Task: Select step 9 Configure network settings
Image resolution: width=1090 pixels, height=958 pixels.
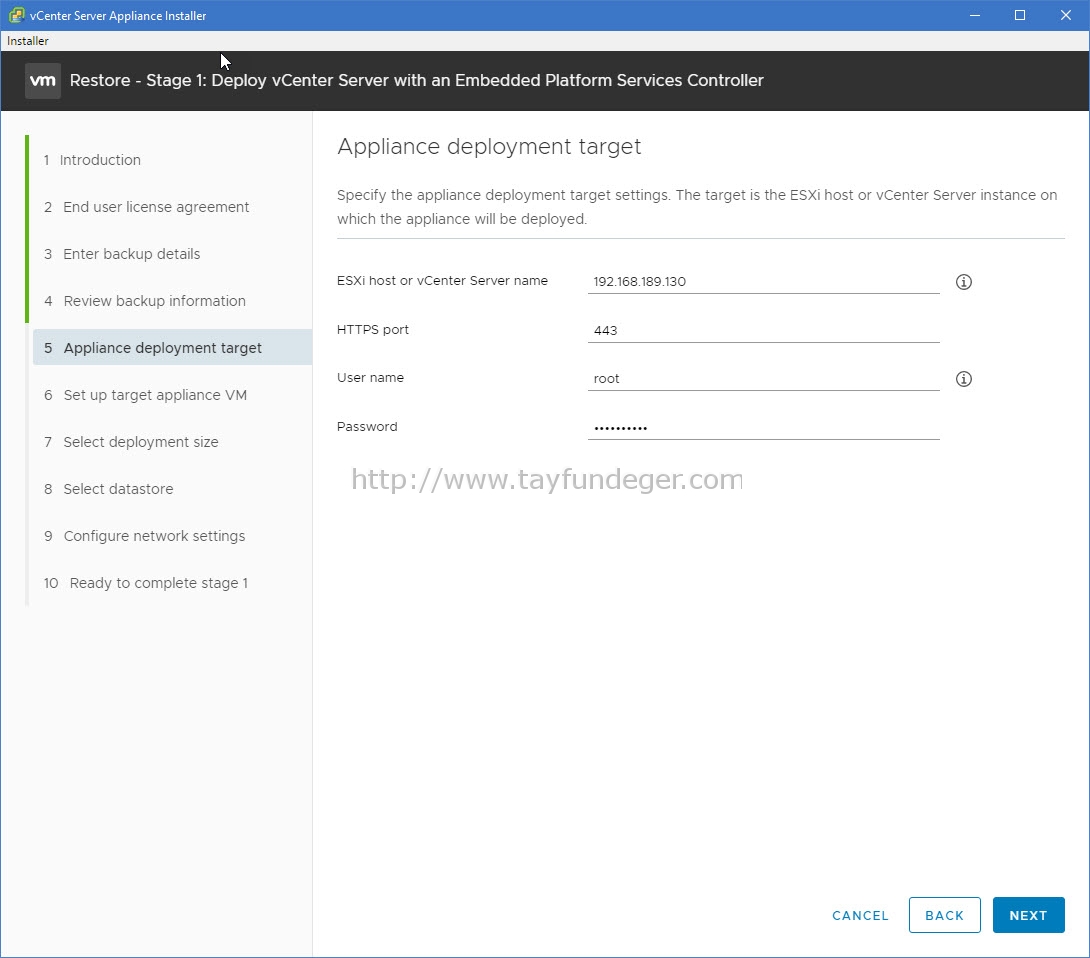Action: (145, 536)
